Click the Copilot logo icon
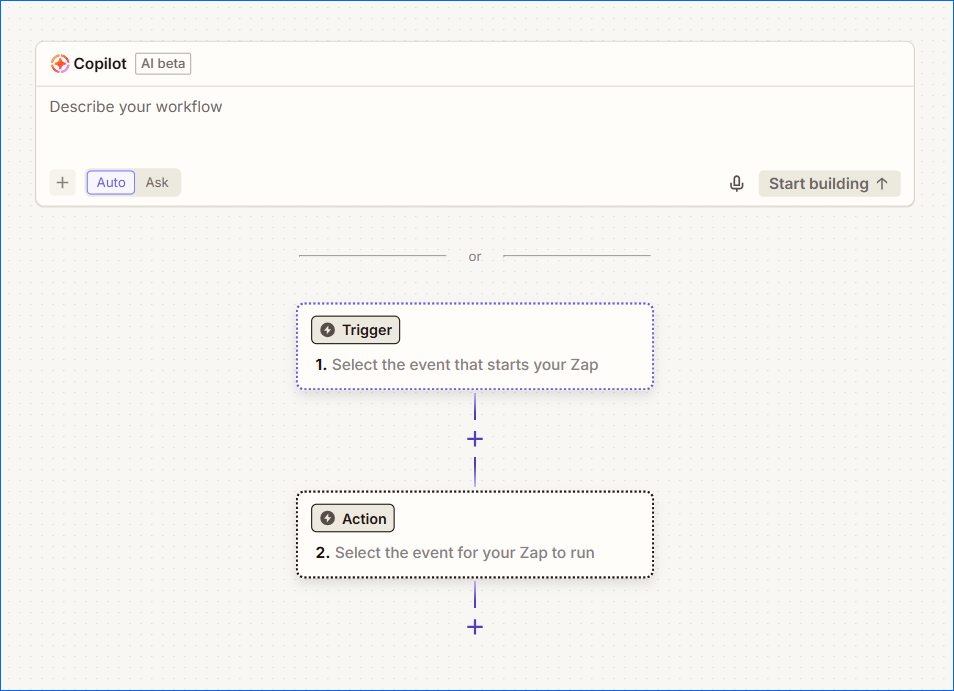954x691 pixels. 60,64
